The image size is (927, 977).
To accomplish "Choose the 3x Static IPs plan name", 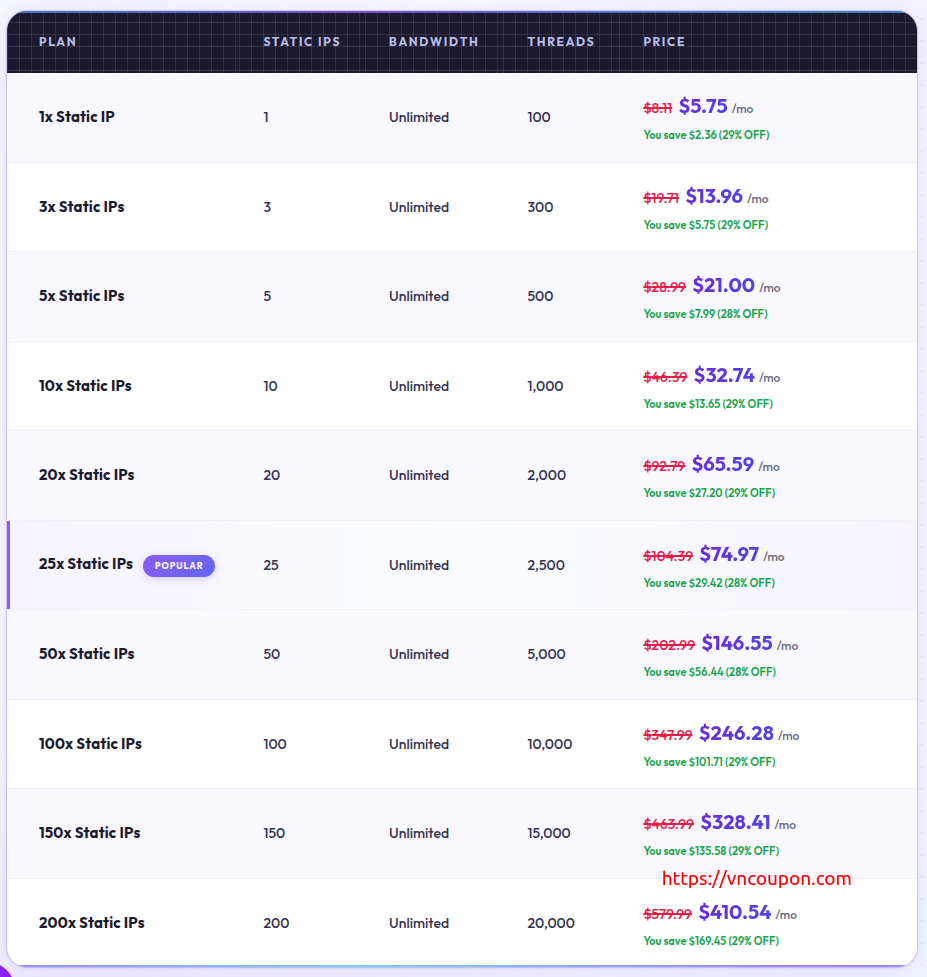I will [82, 207].
